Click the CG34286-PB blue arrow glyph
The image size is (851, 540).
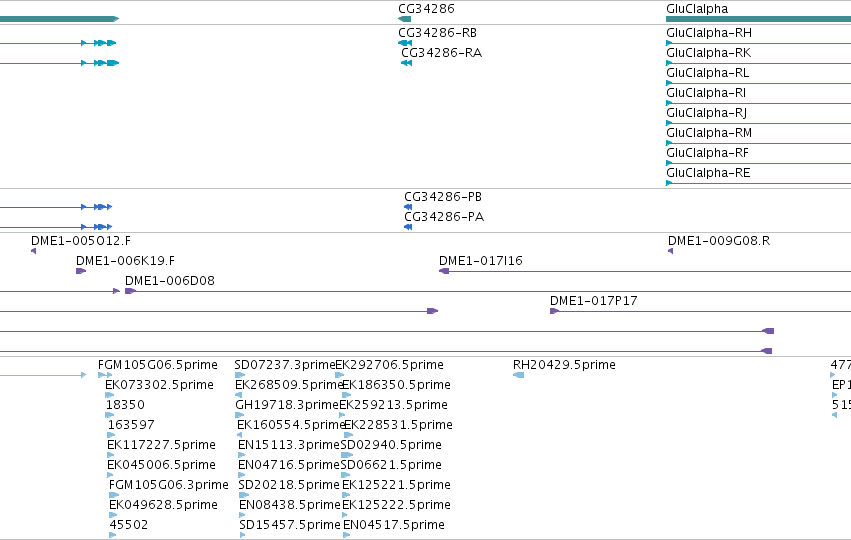pos(408,207)
